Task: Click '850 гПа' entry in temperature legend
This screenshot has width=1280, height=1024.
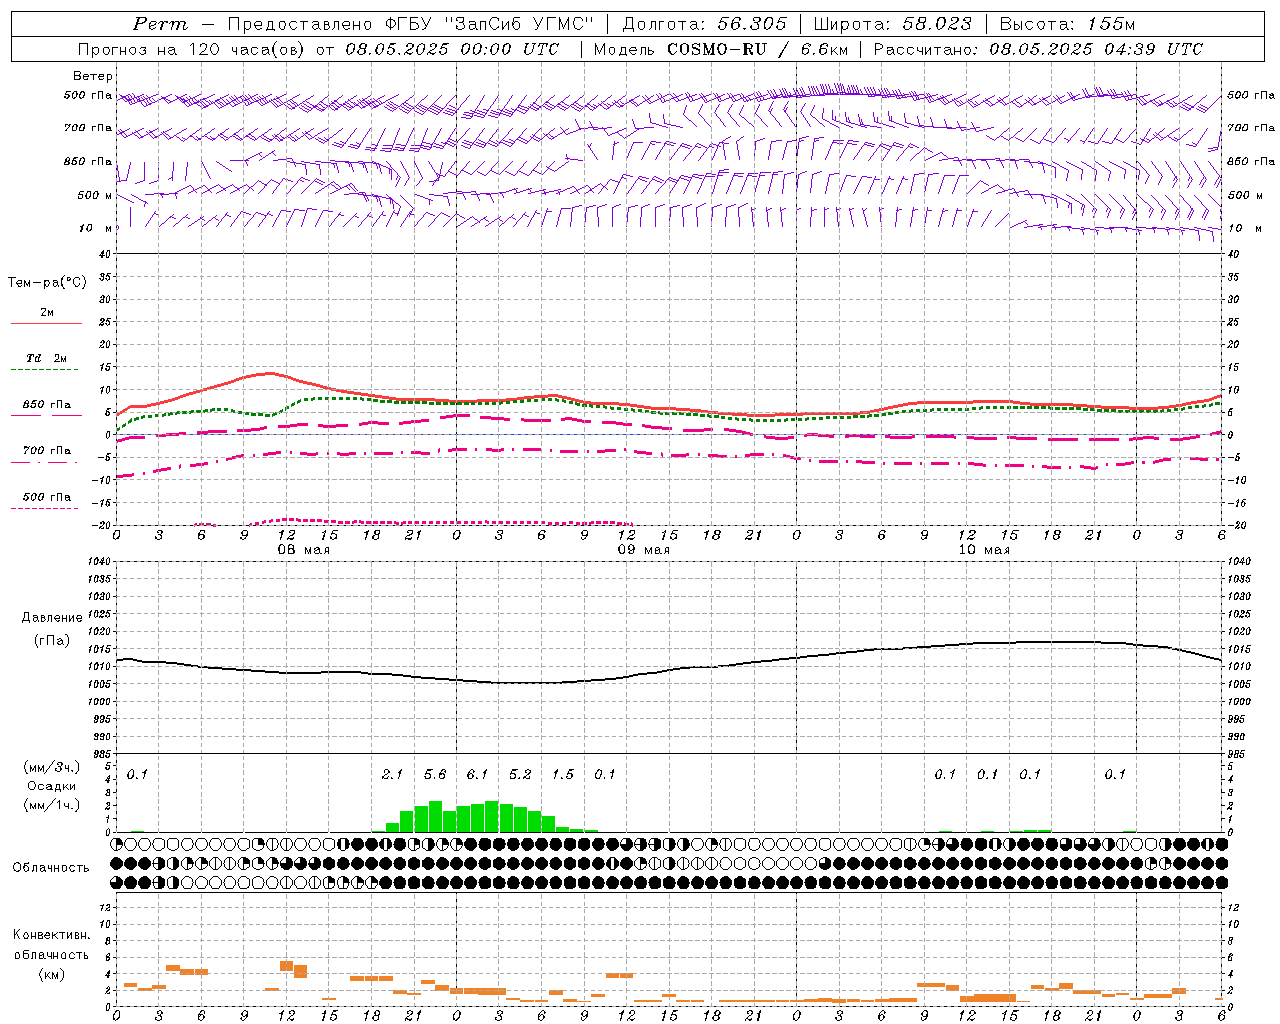Action: pyautogui.click(x=47, y=404)
